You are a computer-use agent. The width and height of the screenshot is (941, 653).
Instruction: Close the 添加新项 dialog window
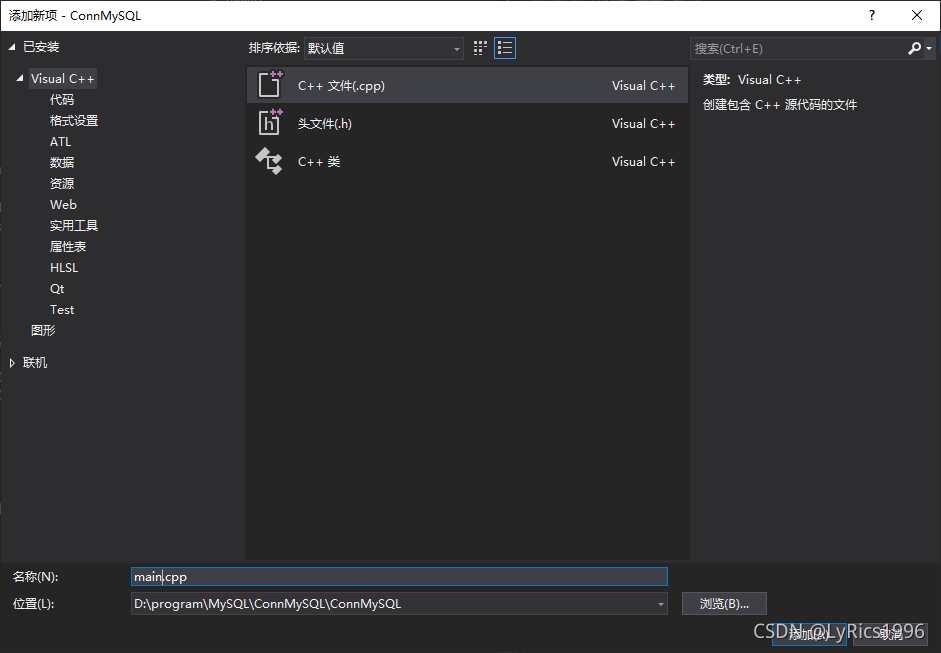(917, 16)
